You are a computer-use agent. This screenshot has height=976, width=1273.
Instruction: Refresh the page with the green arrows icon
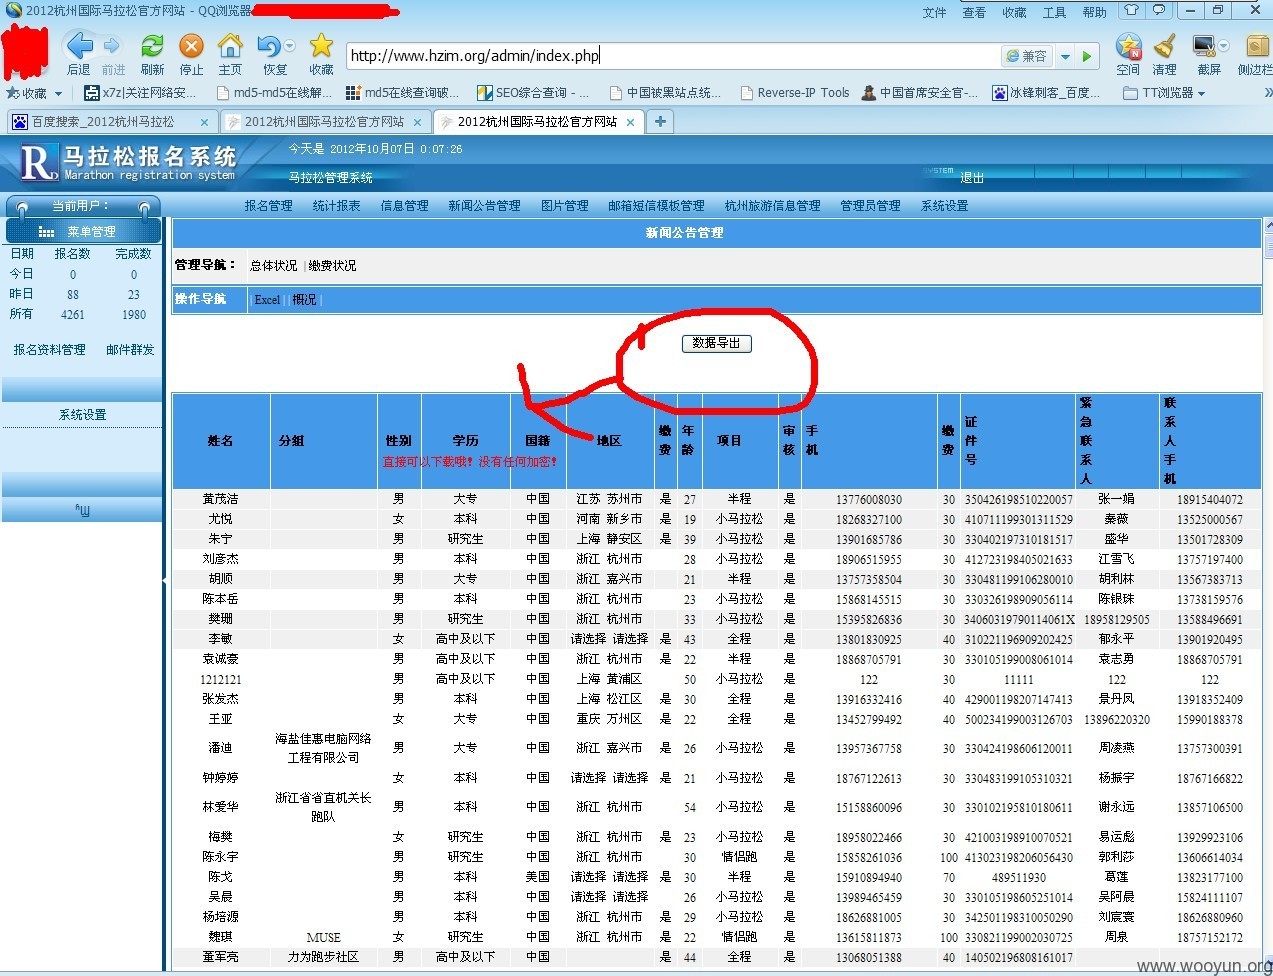(152, 46)
